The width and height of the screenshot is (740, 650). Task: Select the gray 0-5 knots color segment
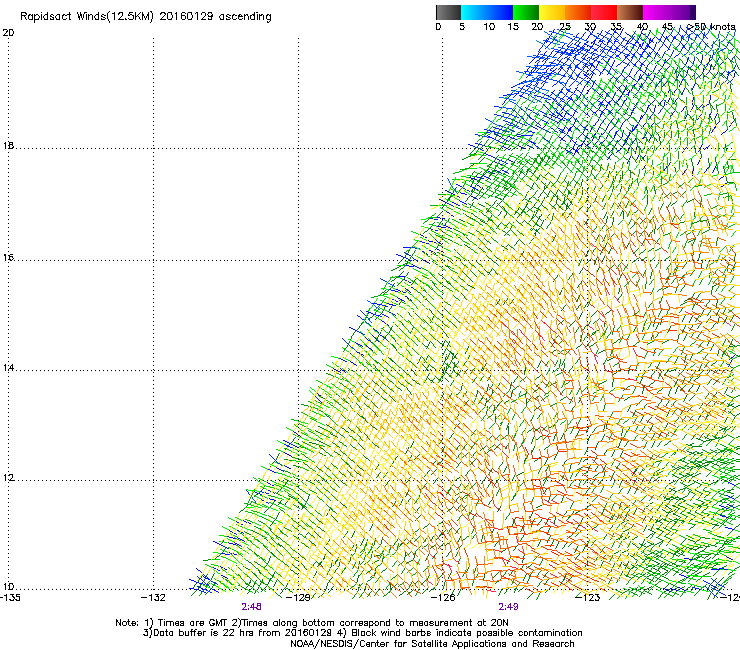pyautogui.click(x=448, y=12)
